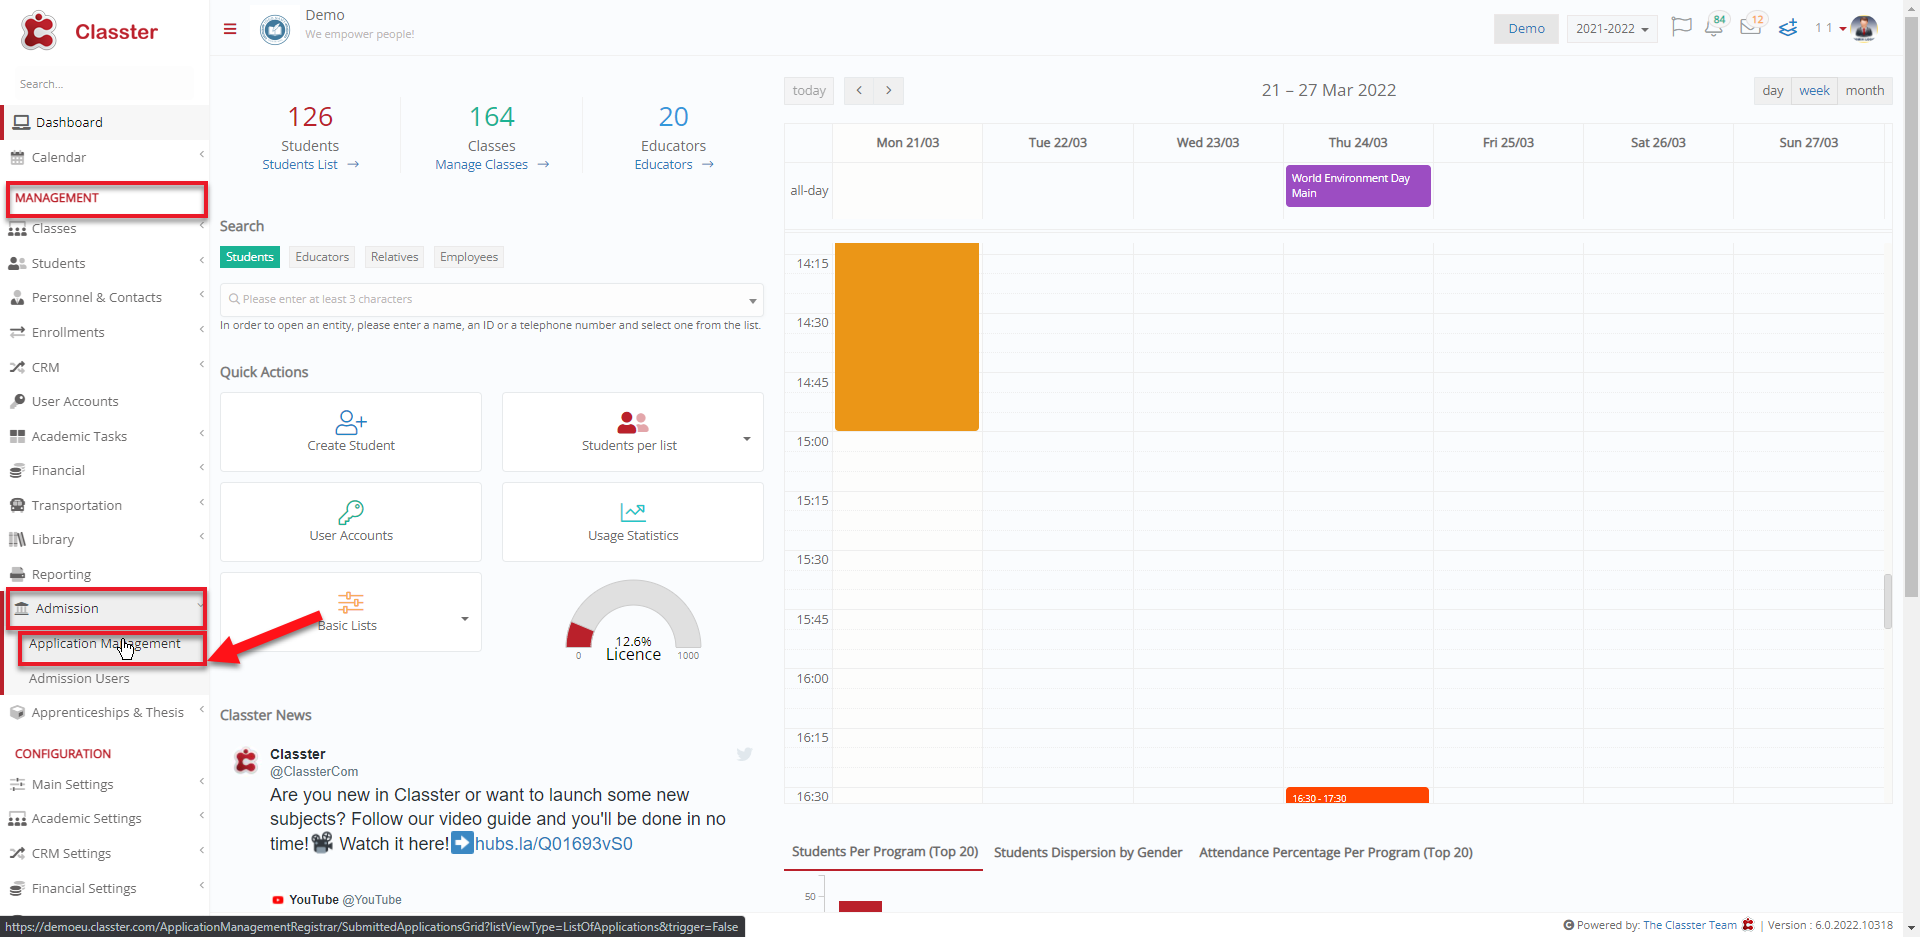Open the Demo institute logo
Screen dimensions: 1920x937
[x=275, y=29]
